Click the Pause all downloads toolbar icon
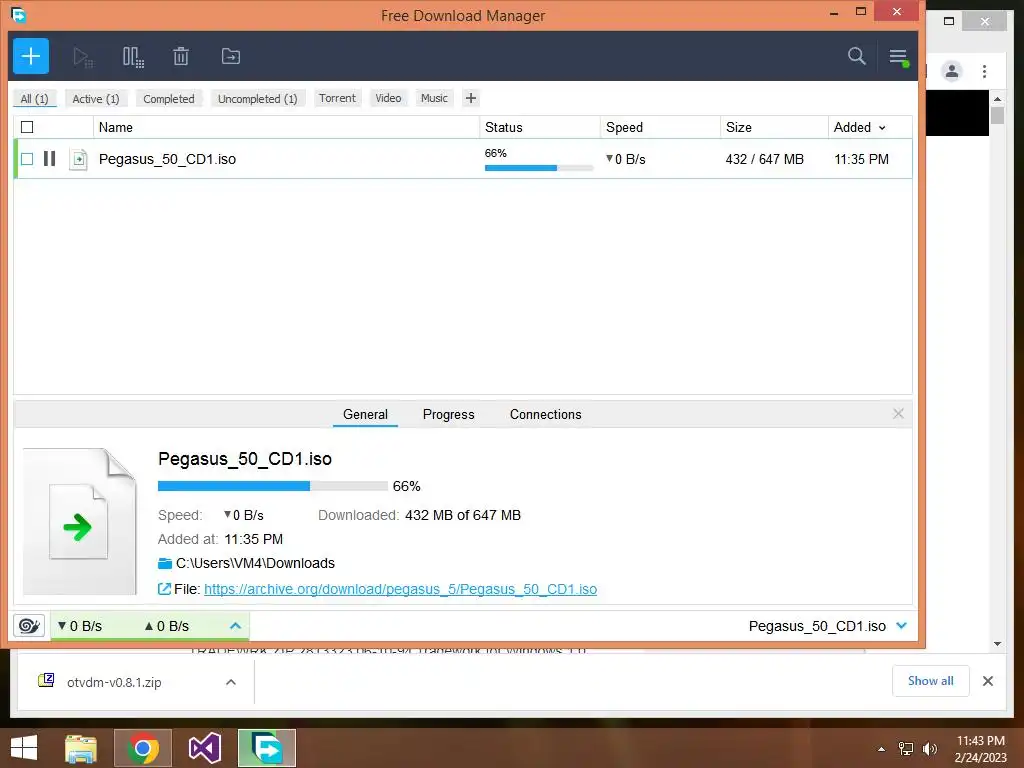This screenshot has width=1024, height=768. click(x=133, y=57)
